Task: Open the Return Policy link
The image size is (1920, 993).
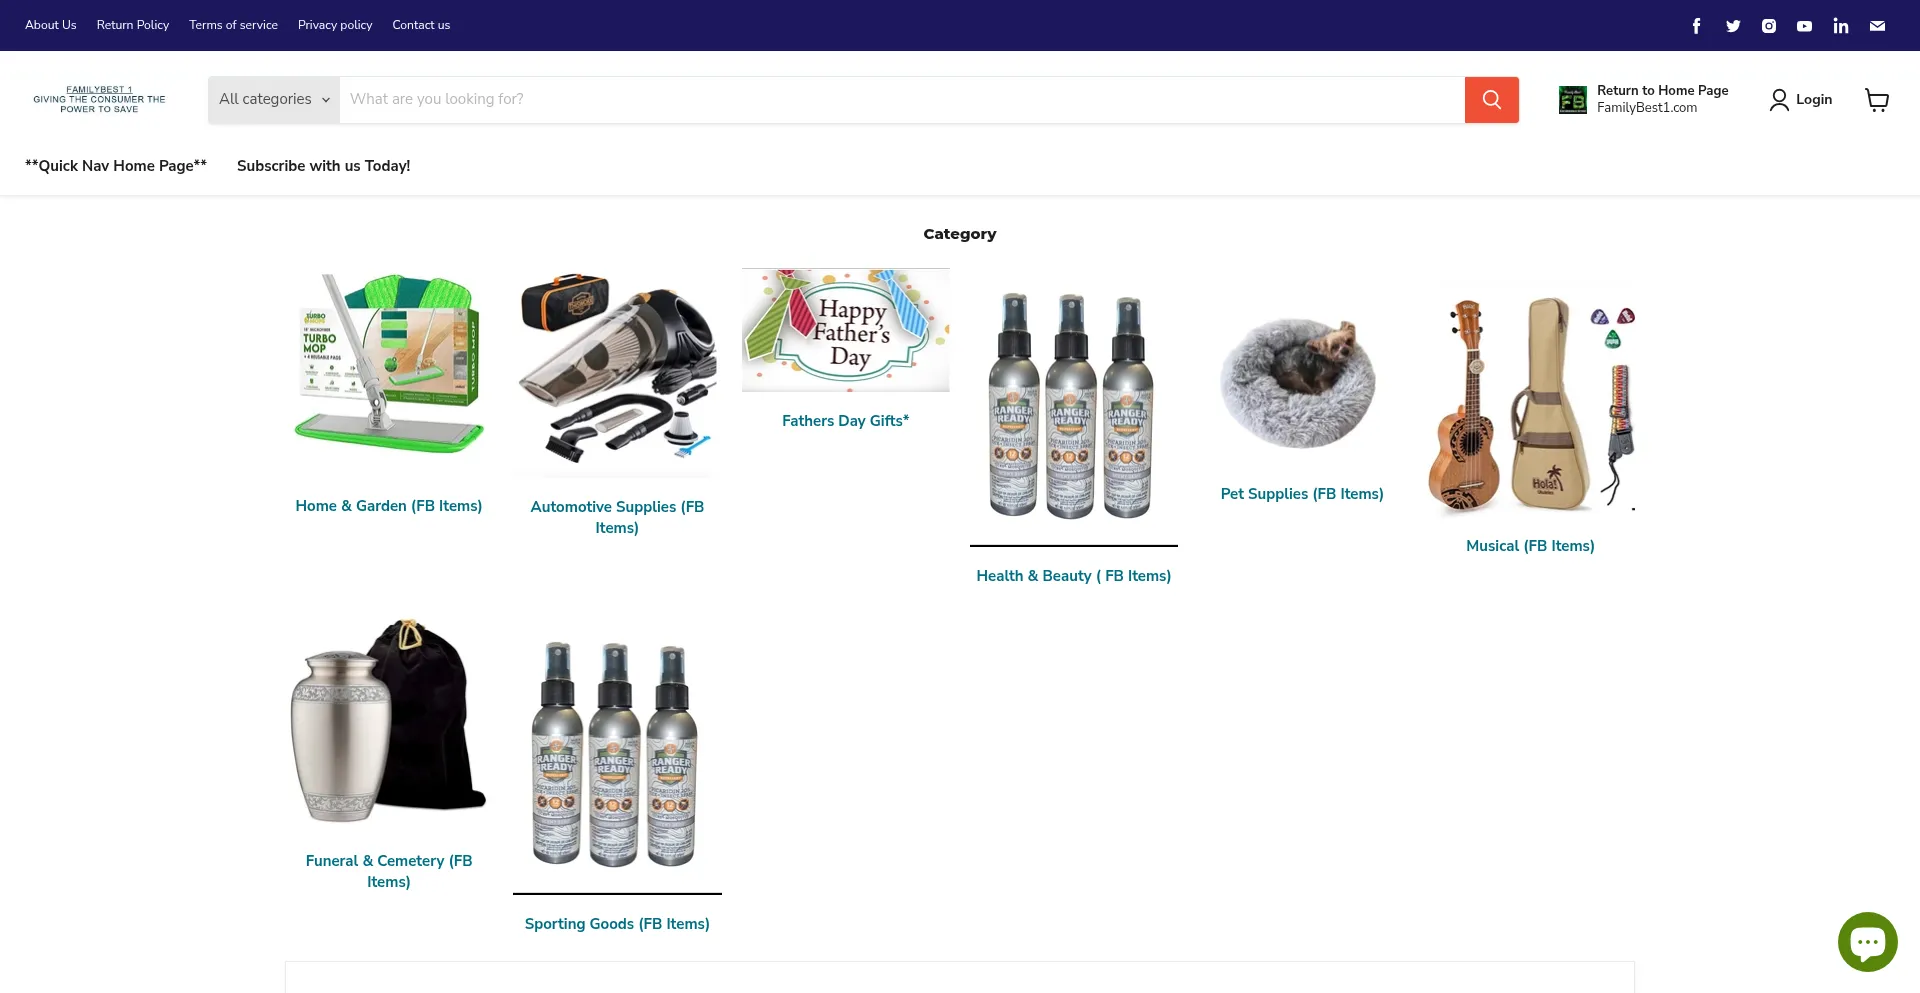Action: coord(133,25)
